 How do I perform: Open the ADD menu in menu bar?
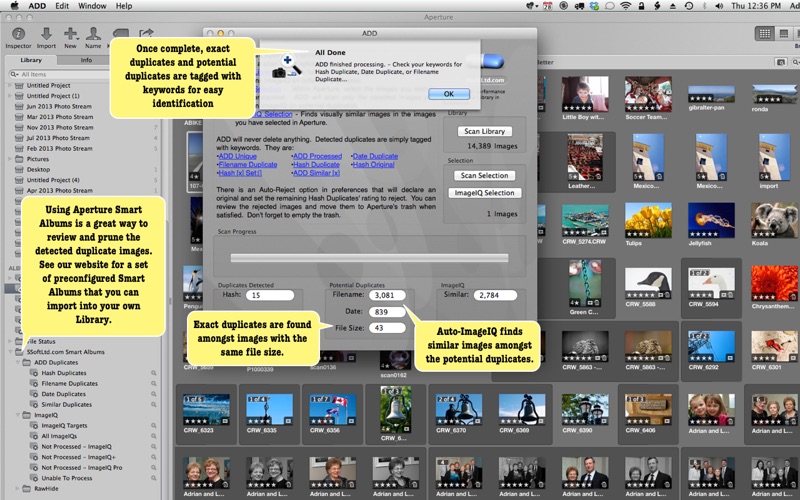(37, 6)
